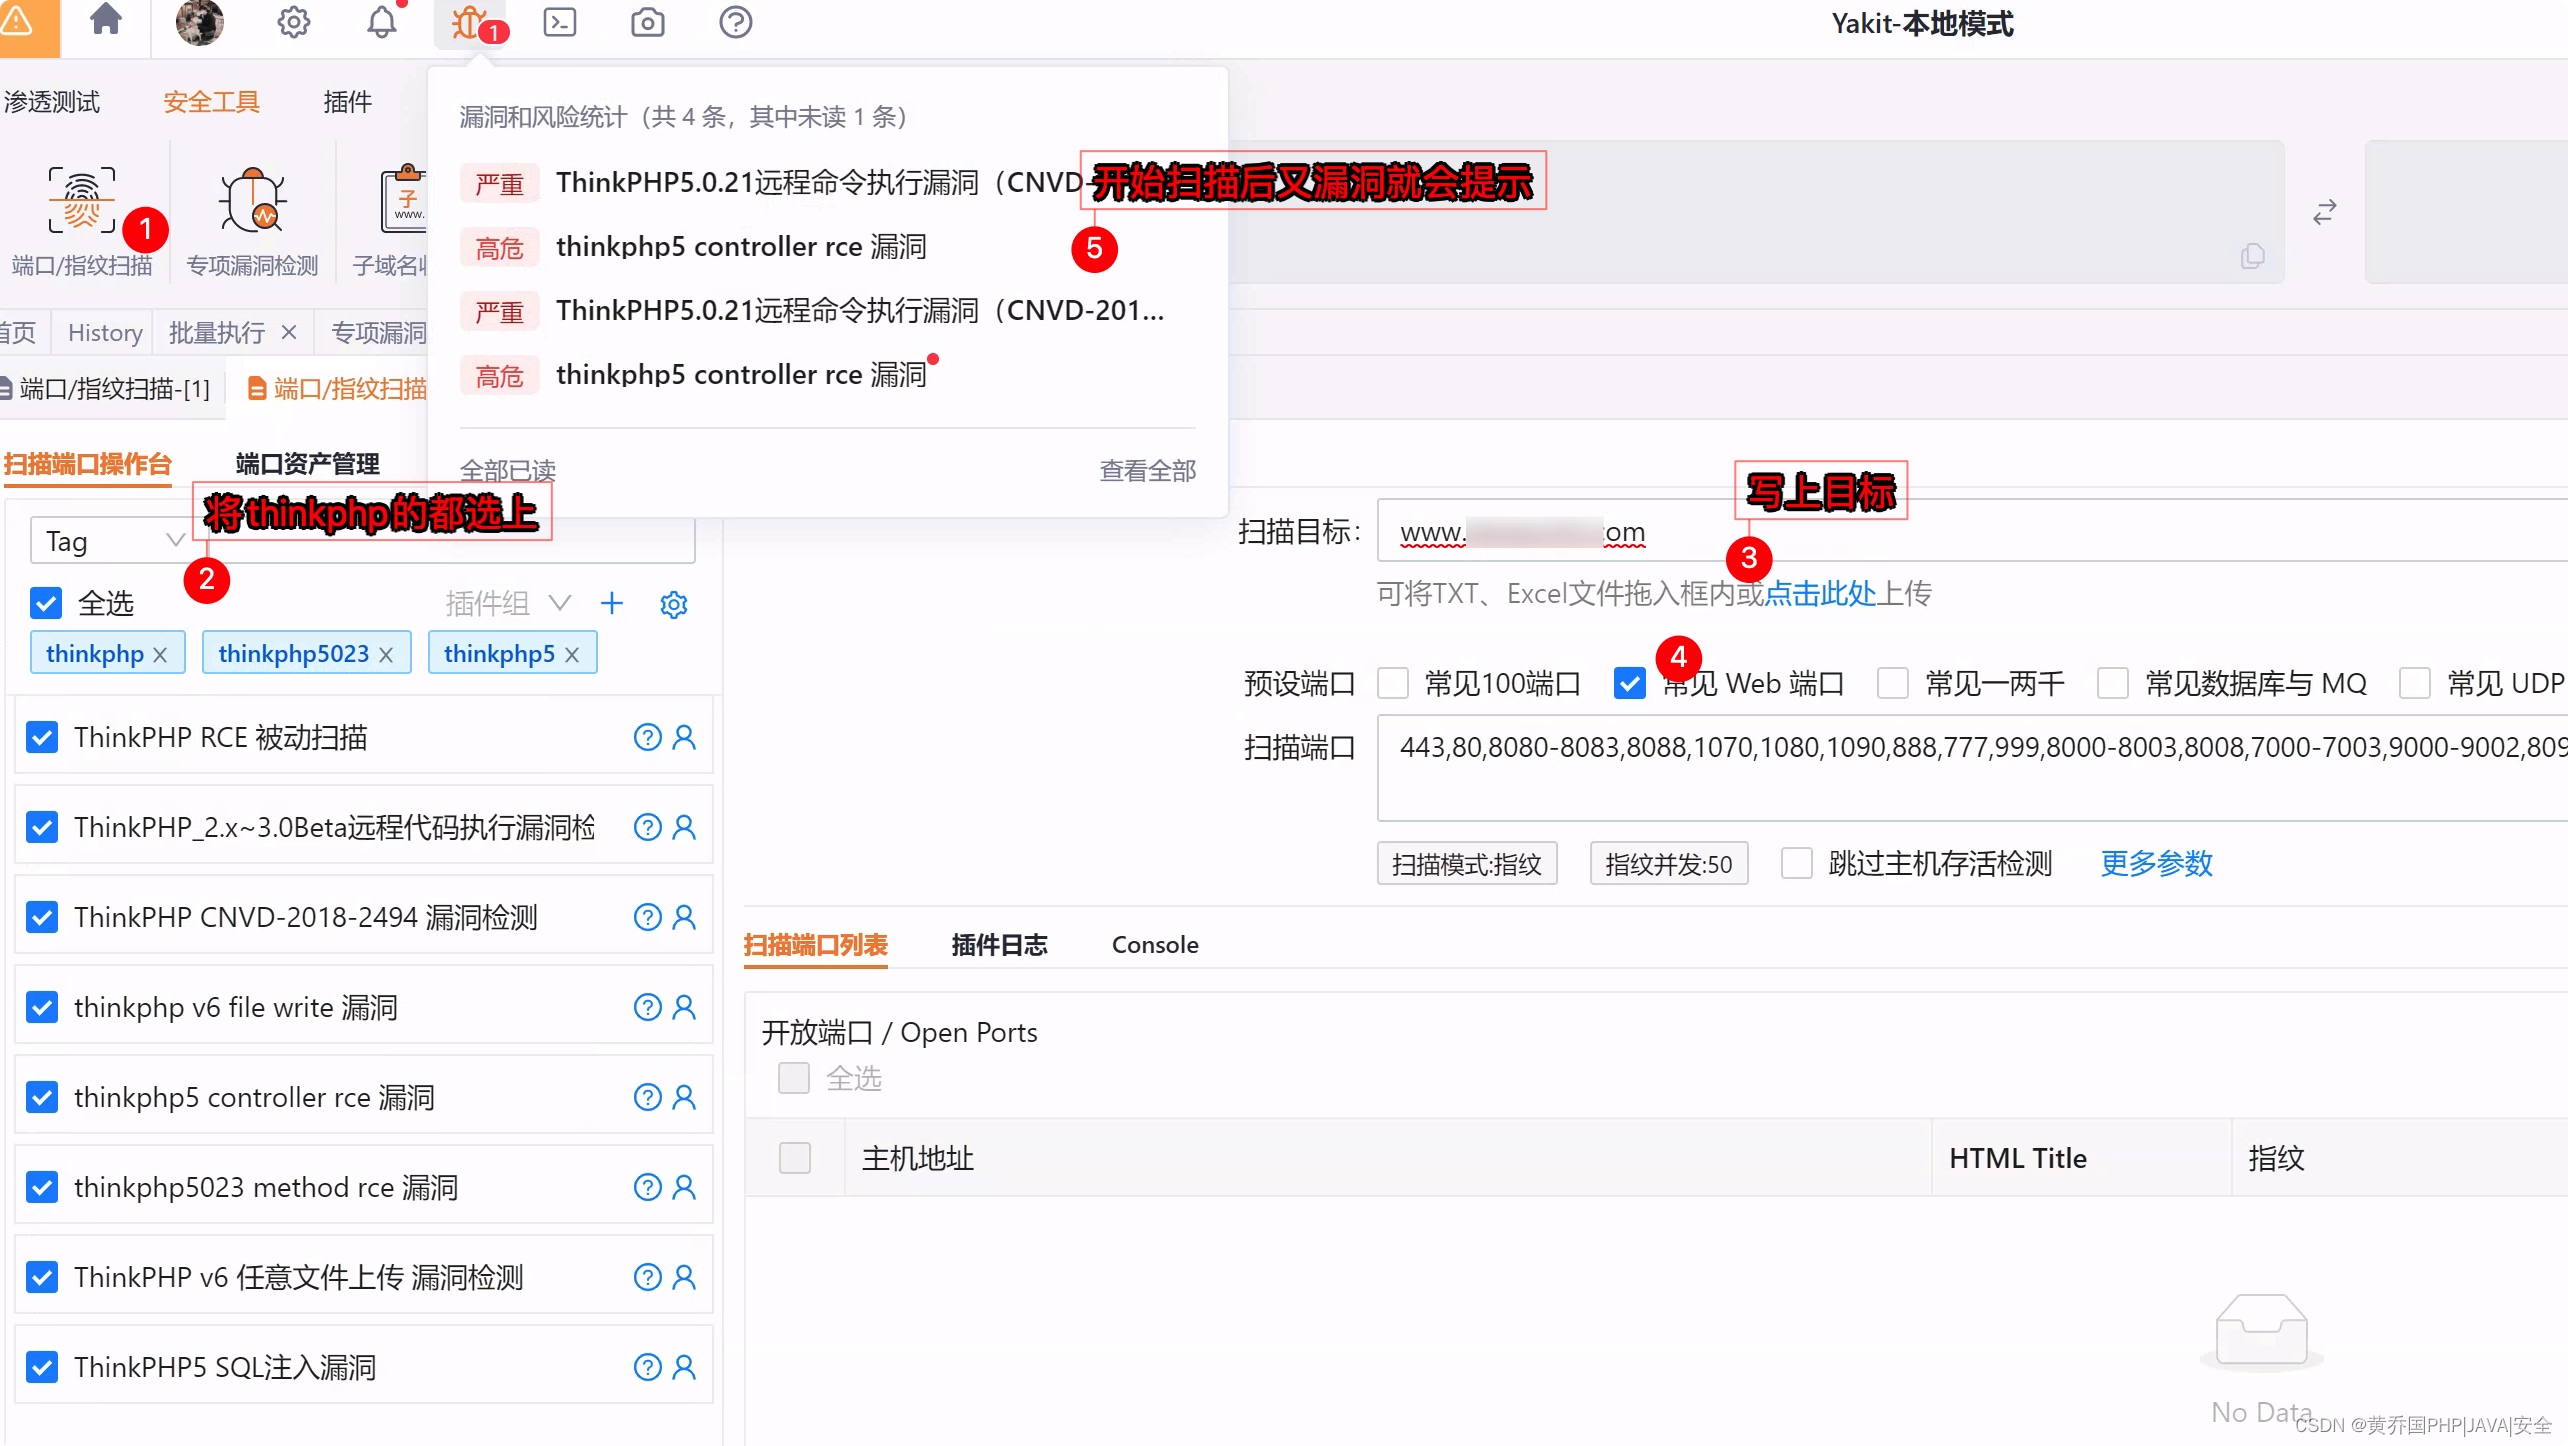Image resolution: width=2568 pixels, height=1446 pixels.
Task: Open the notifications bell
Action: [381, 22]
